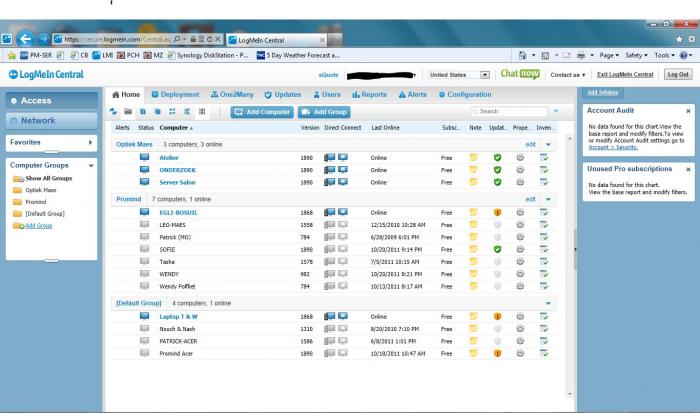Open the EGLI-BOSUIL computer link

tap(178, 213)
